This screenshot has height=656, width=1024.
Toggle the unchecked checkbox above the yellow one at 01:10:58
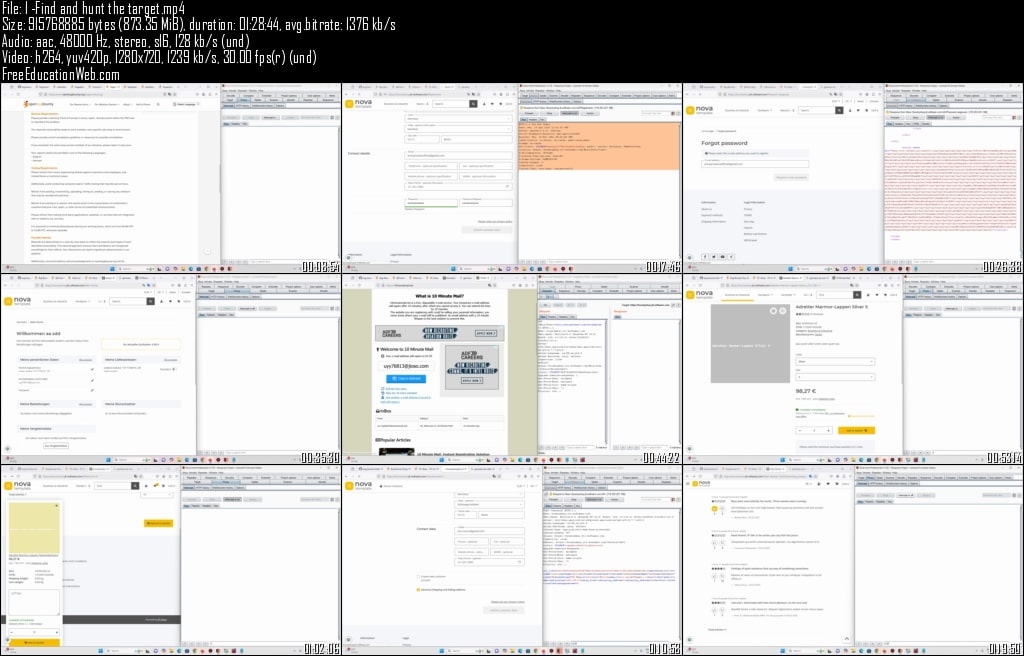419,576
